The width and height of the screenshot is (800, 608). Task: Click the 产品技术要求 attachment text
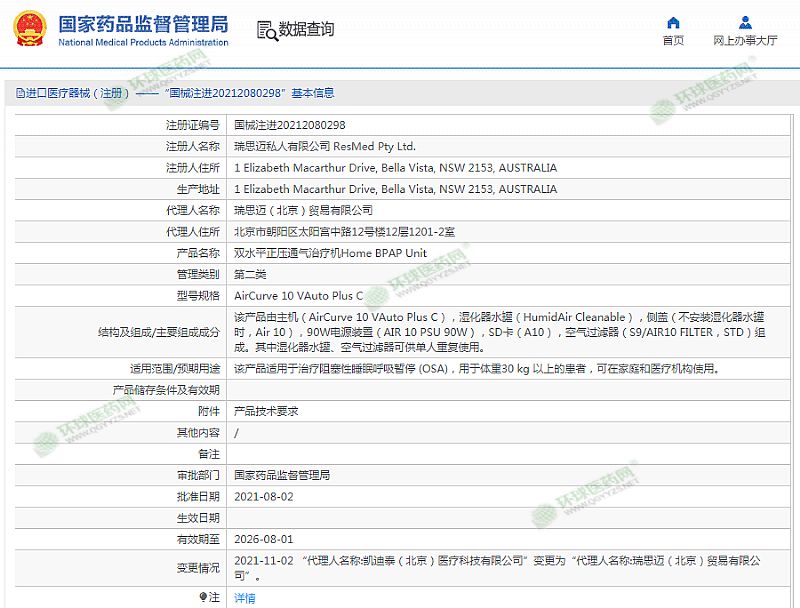point(266,411)
